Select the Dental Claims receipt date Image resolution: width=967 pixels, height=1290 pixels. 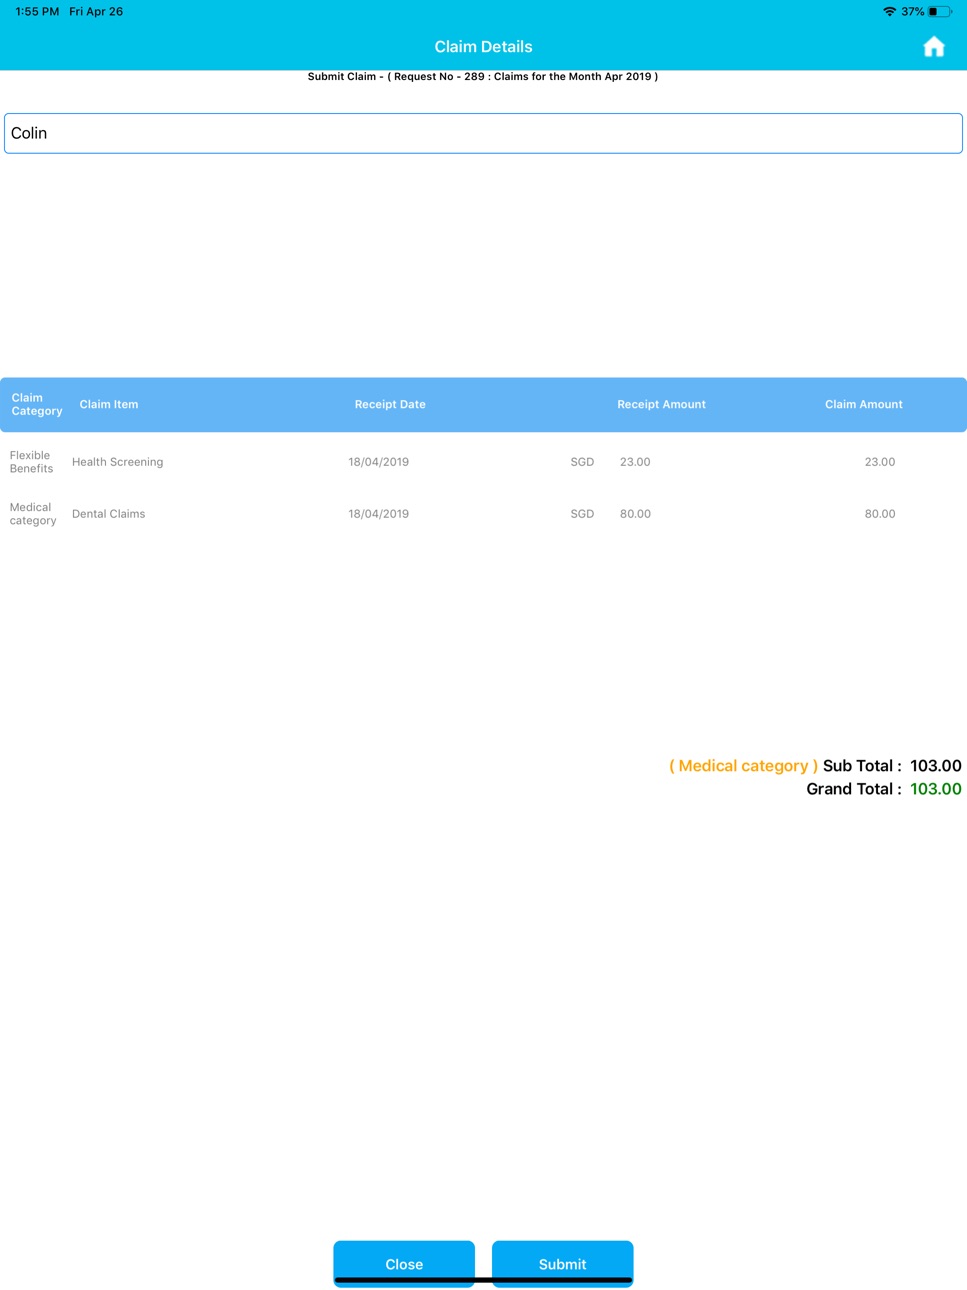pyautogui.click(x=378, y=514)
